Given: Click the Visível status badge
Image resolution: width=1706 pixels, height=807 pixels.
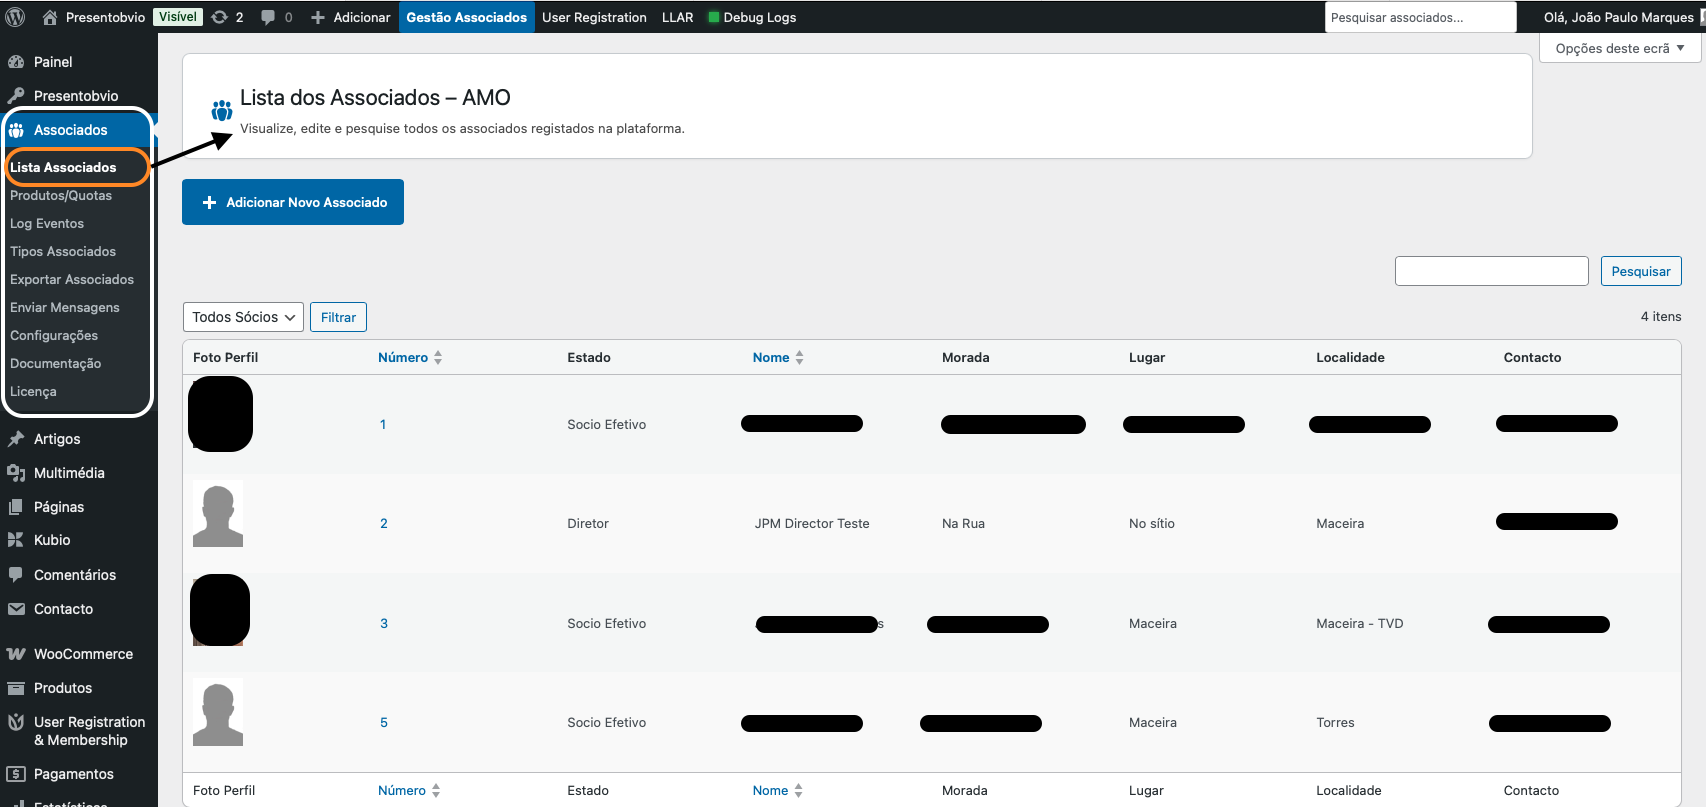Looking at the screenshot, I should pos(178,17).
